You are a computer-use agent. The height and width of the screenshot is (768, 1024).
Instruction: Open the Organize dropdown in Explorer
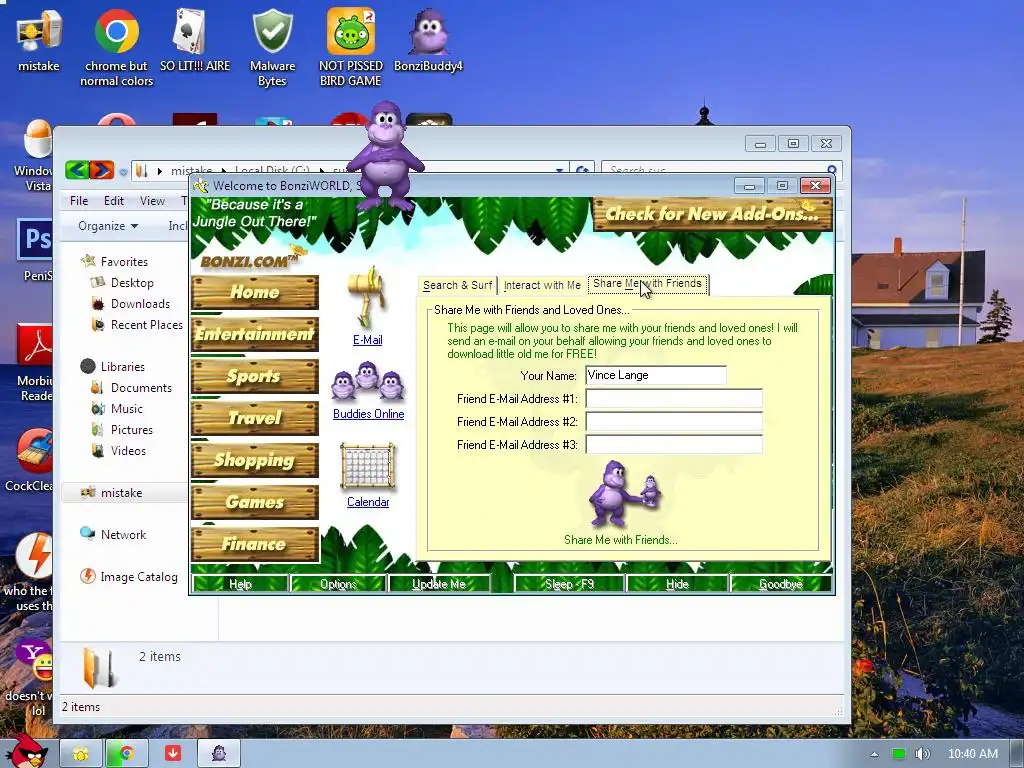pos(108,225)
